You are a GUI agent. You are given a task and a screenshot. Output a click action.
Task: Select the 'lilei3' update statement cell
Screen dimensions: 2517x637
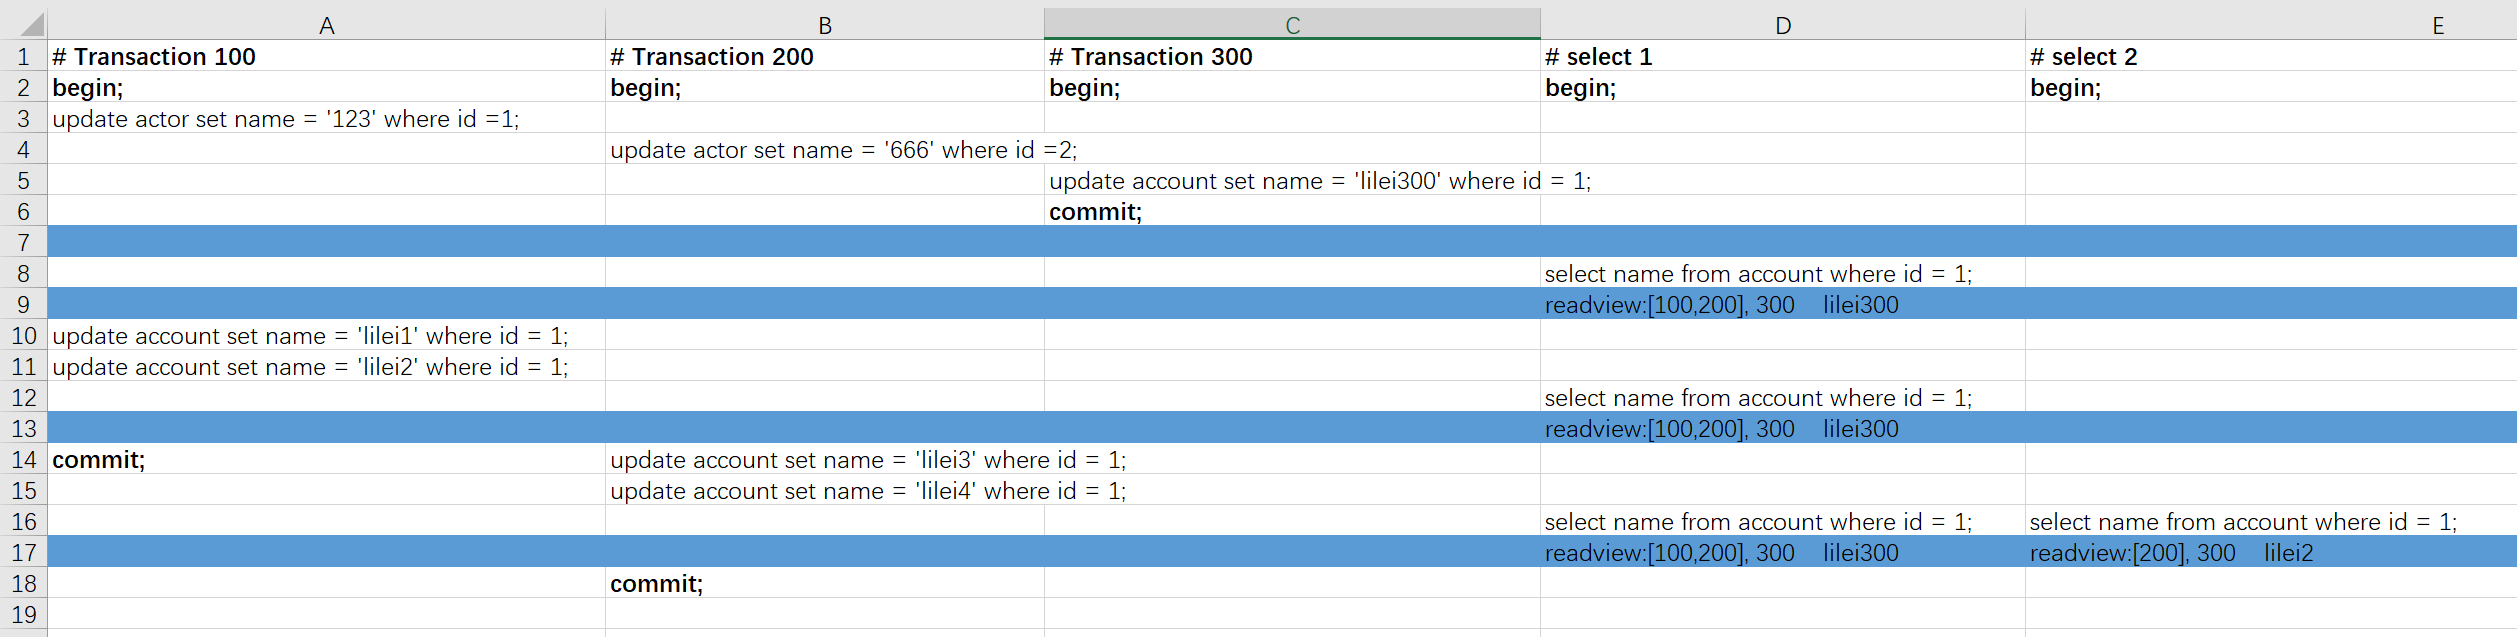[825, 459]
